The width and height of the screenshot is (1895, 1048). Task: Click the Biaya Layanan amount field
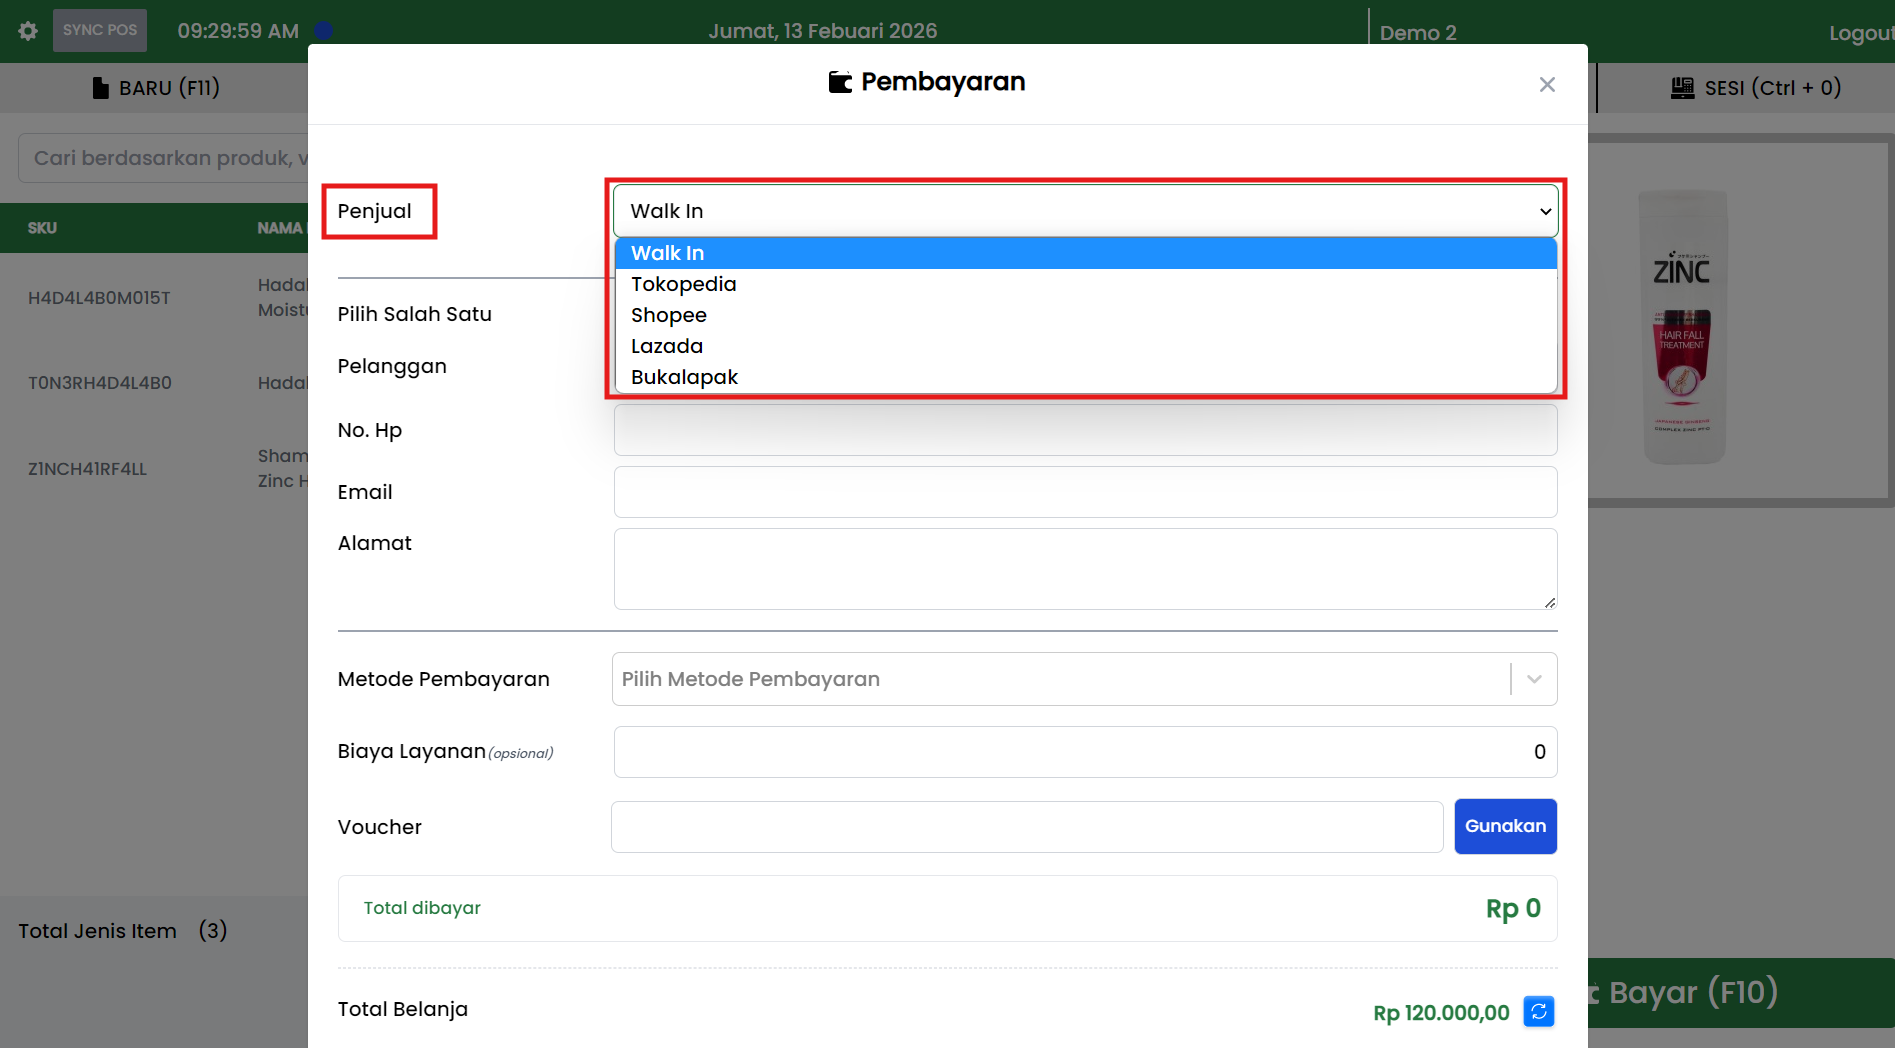tap(1085, 752)
